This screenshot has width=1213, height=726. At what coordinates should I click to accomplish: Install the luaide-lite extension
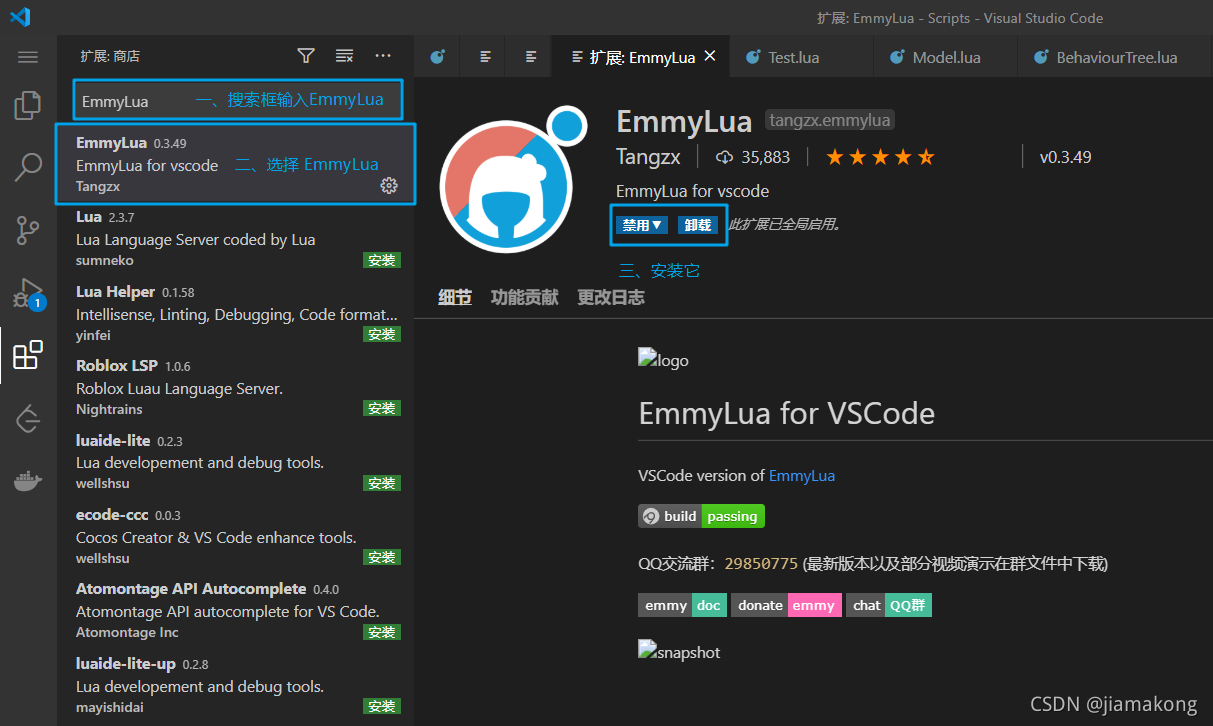[382, 483]
